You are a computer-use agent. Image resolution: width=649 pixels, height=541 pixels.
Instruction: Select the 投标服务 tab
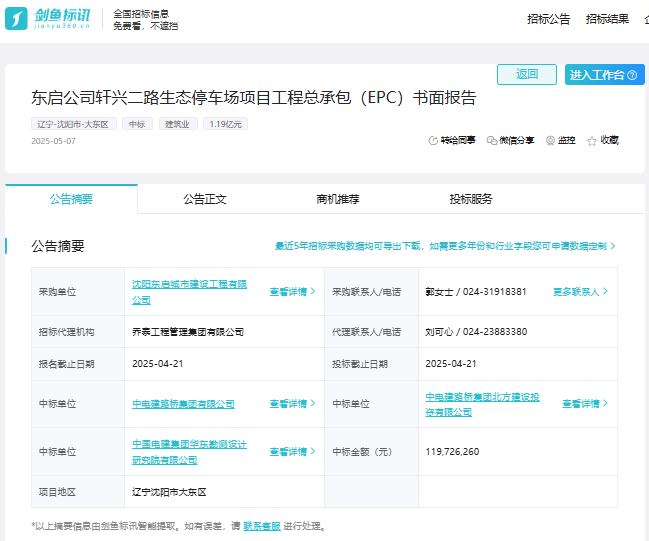pos(471,199)
